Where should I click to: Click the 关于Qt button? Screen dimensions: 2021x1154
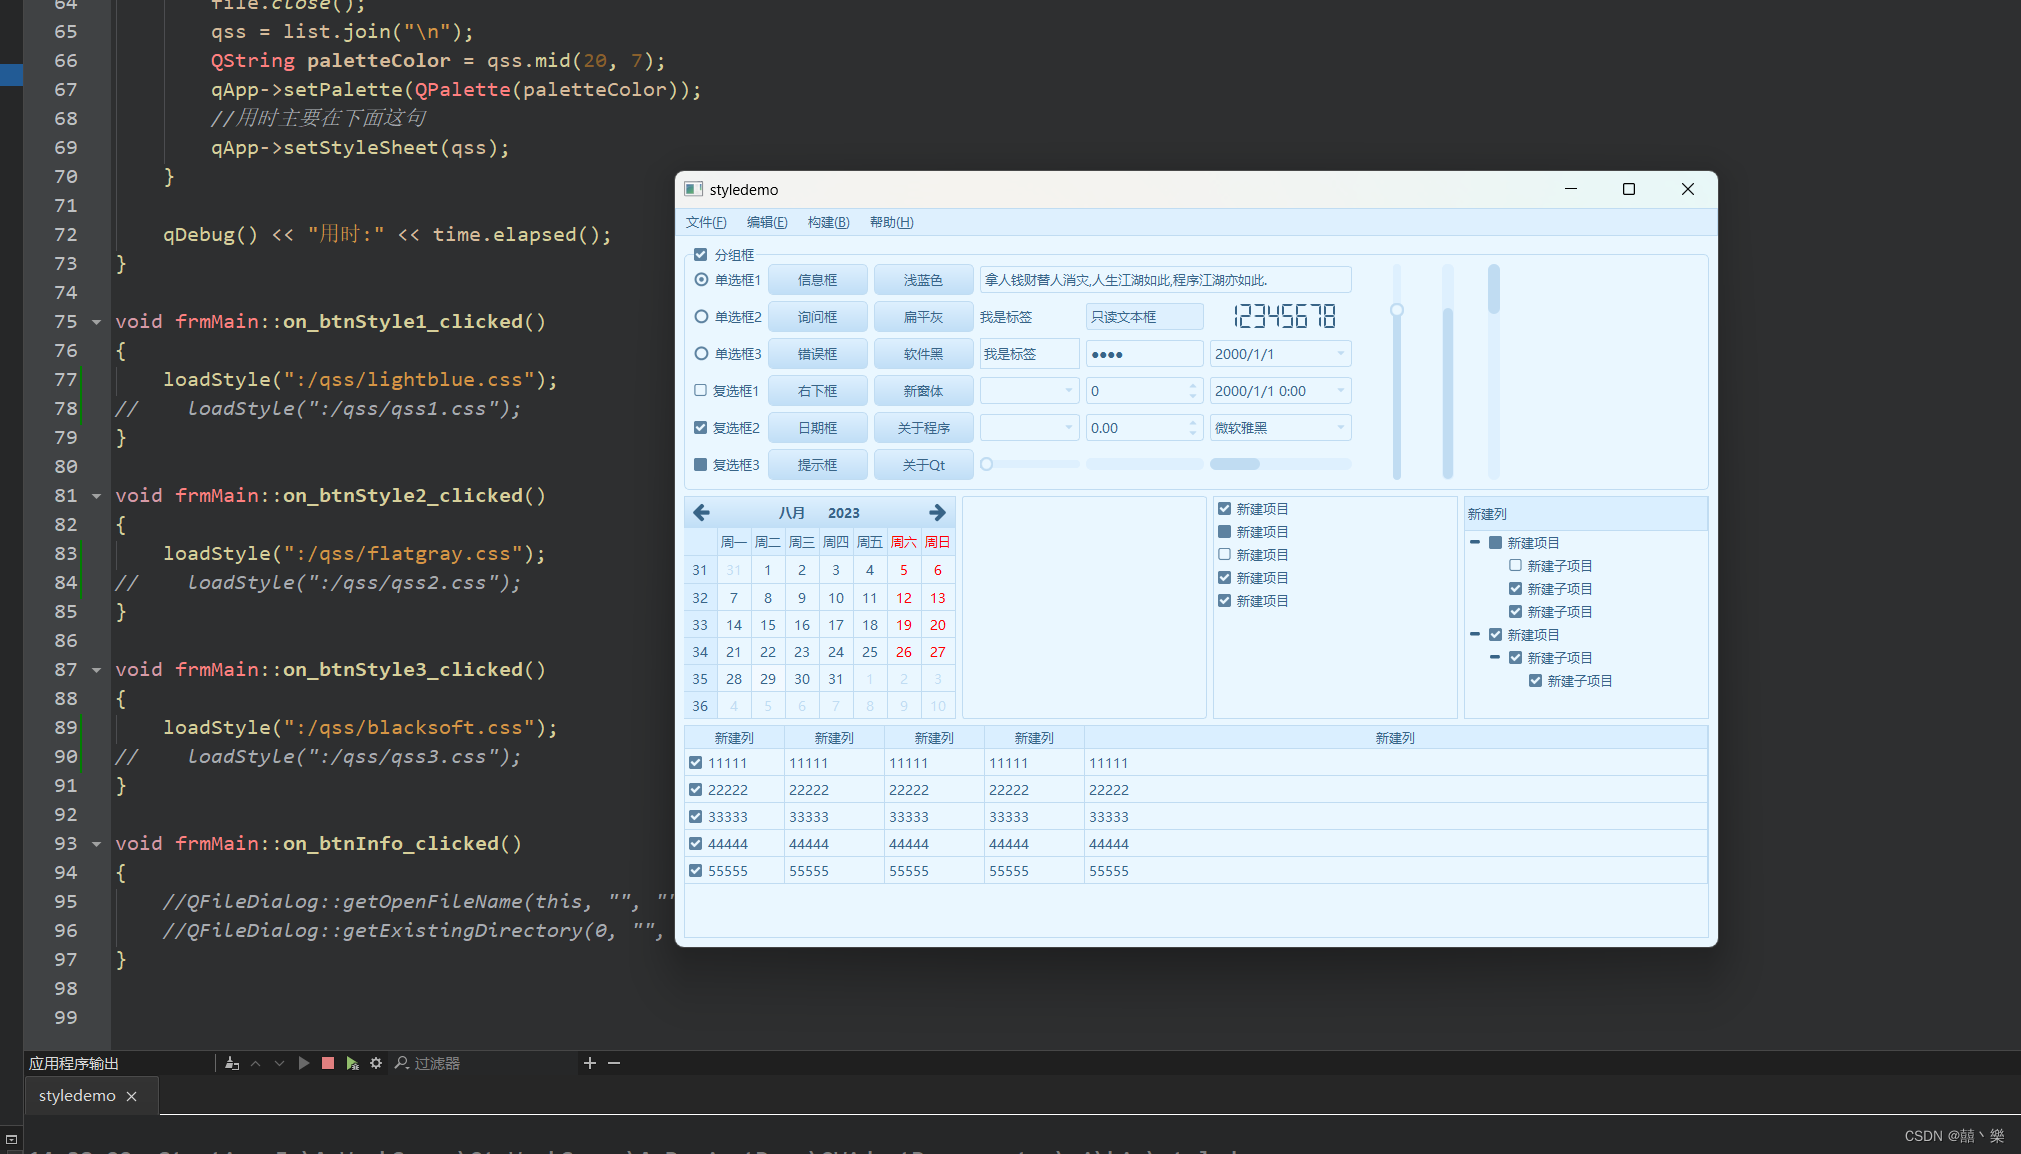coord(923,465)
